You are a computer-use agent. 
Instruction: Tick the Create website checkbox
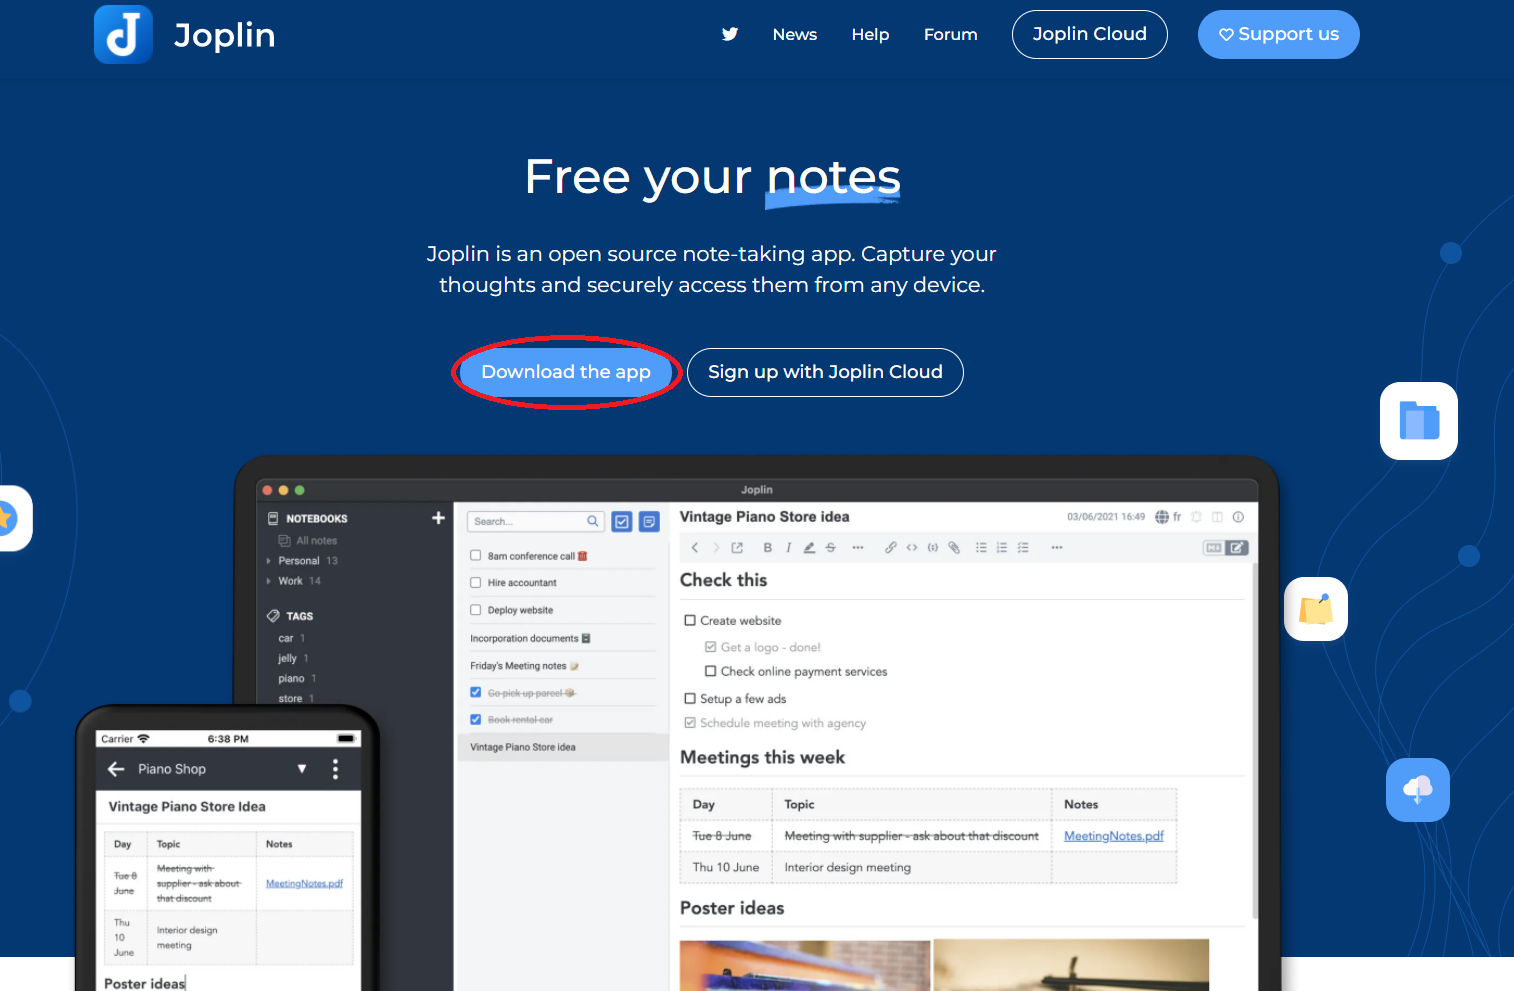690,621
